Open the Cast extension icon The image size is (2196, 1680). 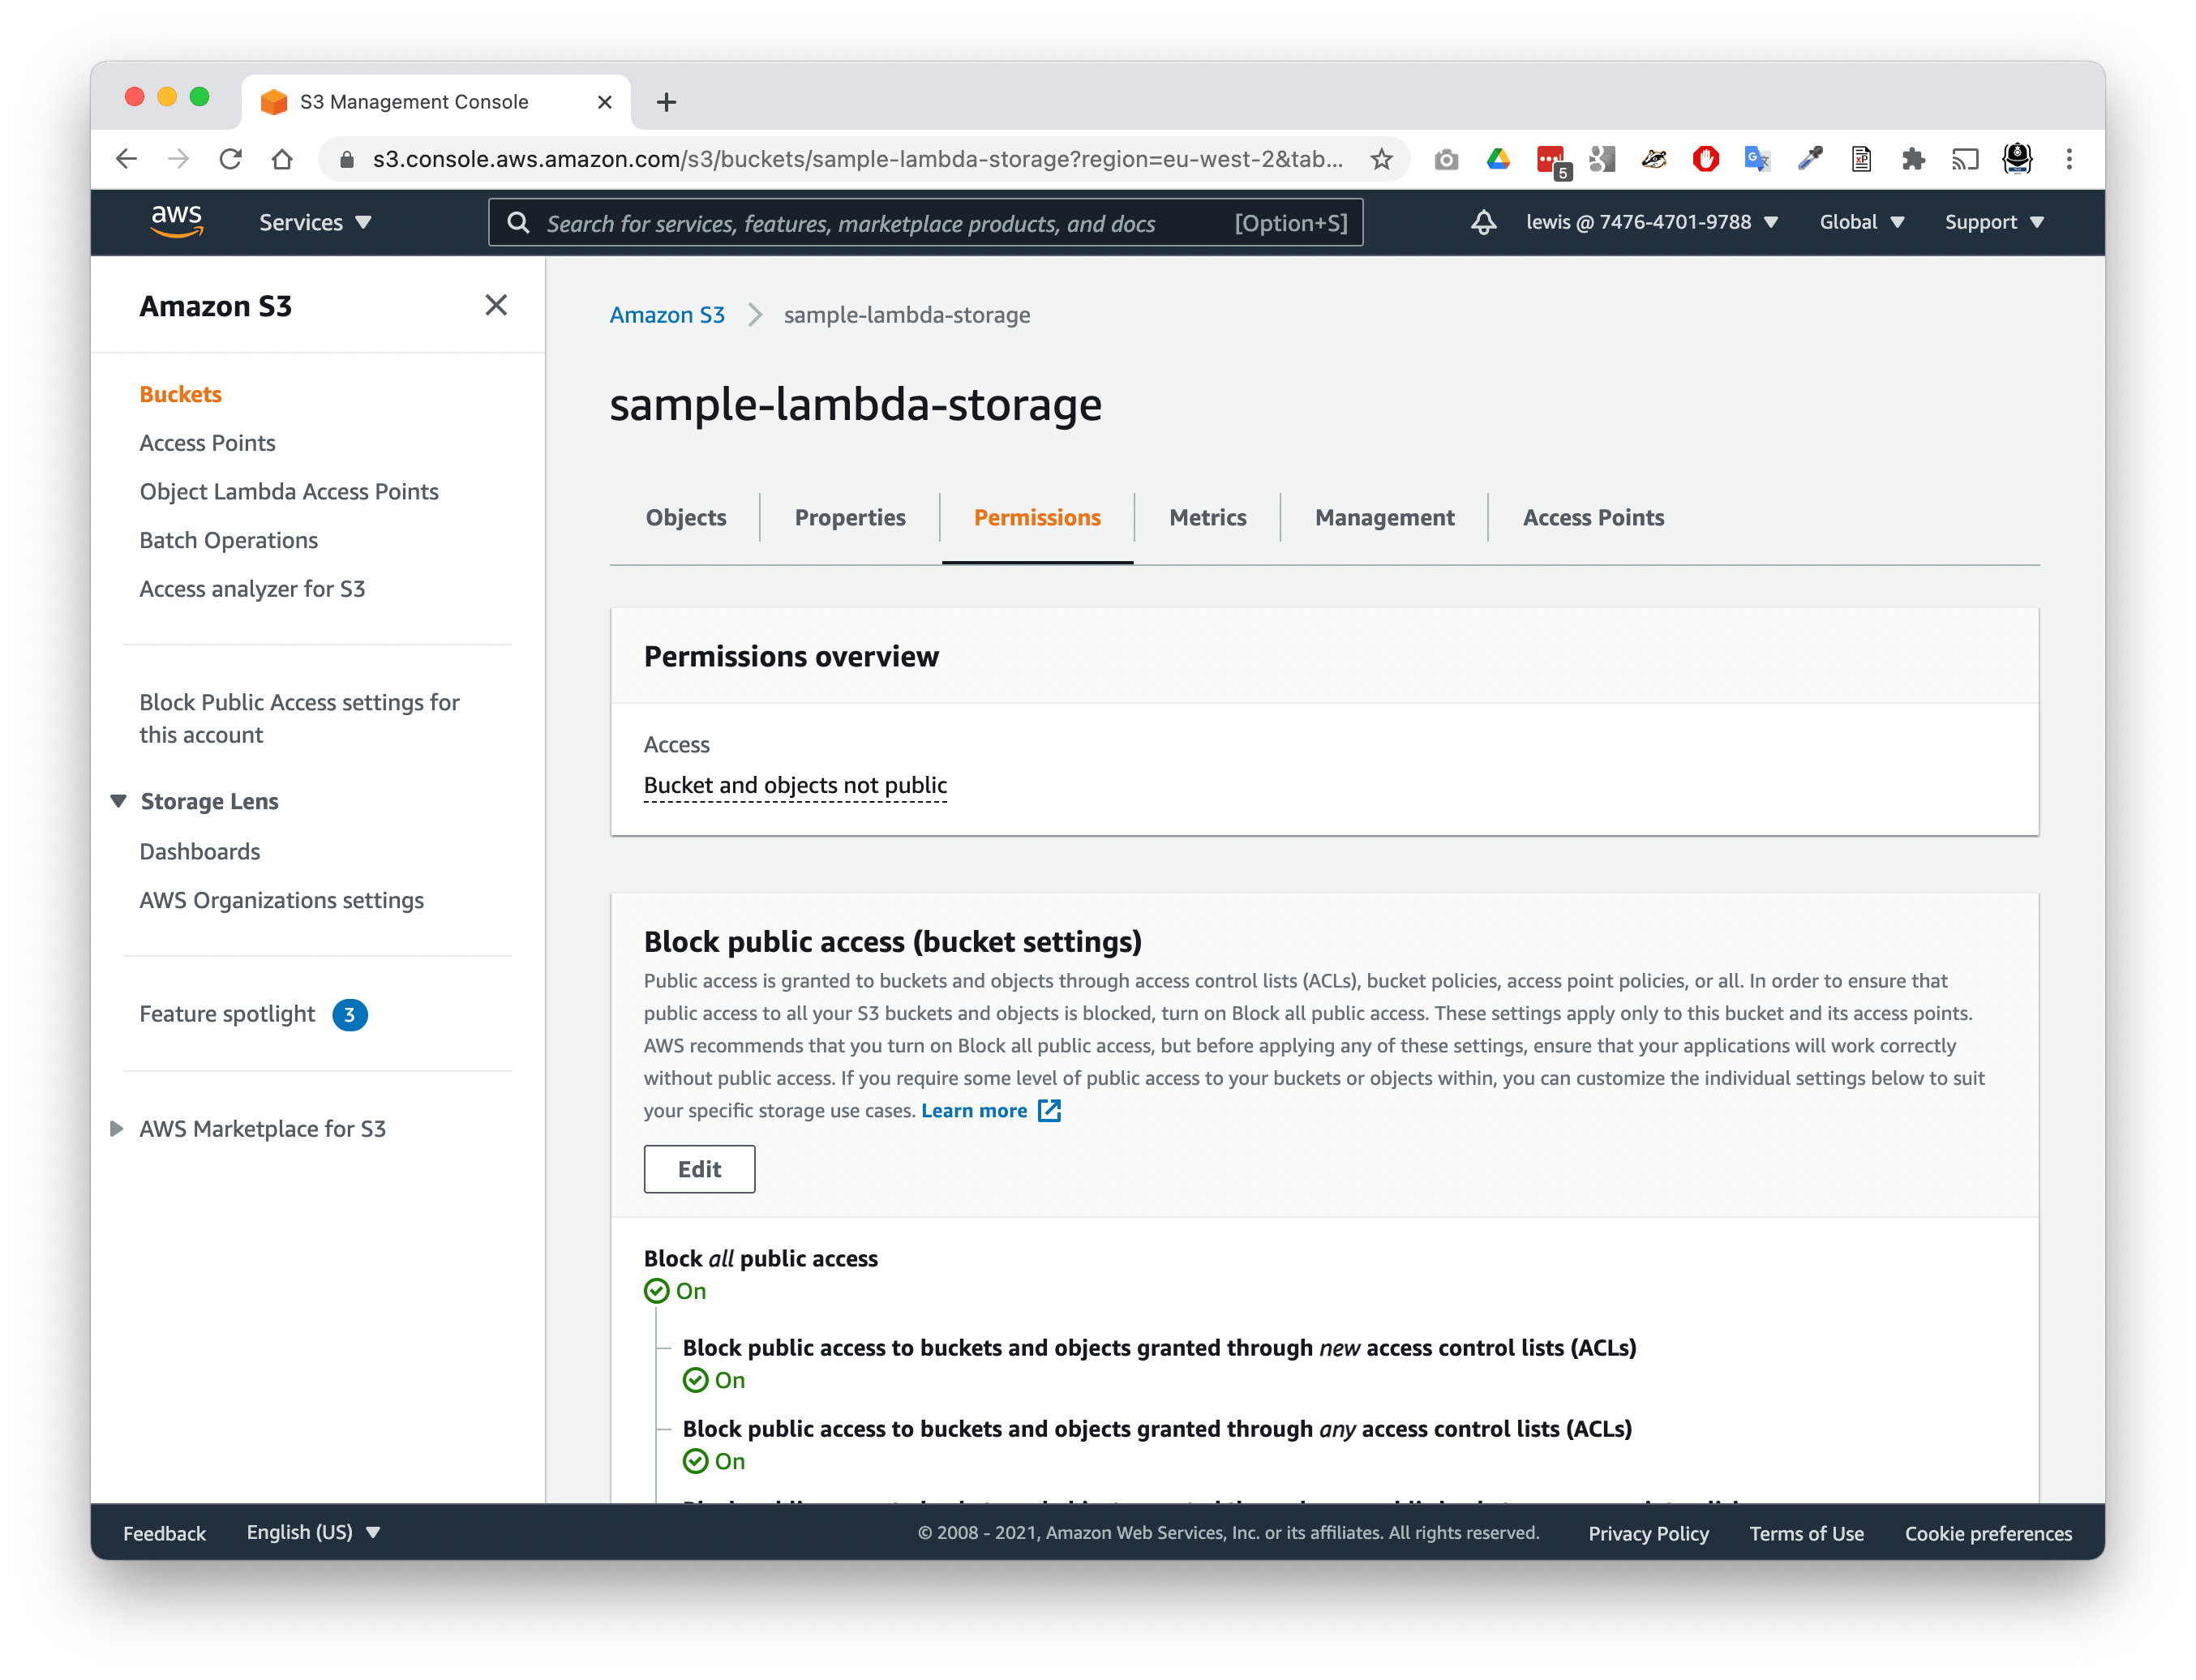pyautogui.click(x=1965, y=159)
